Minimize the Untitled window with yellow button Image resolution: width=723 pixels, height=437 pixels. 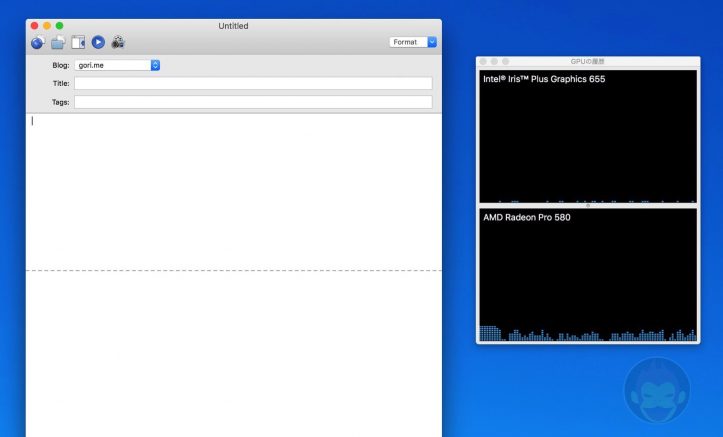point(47,26)
